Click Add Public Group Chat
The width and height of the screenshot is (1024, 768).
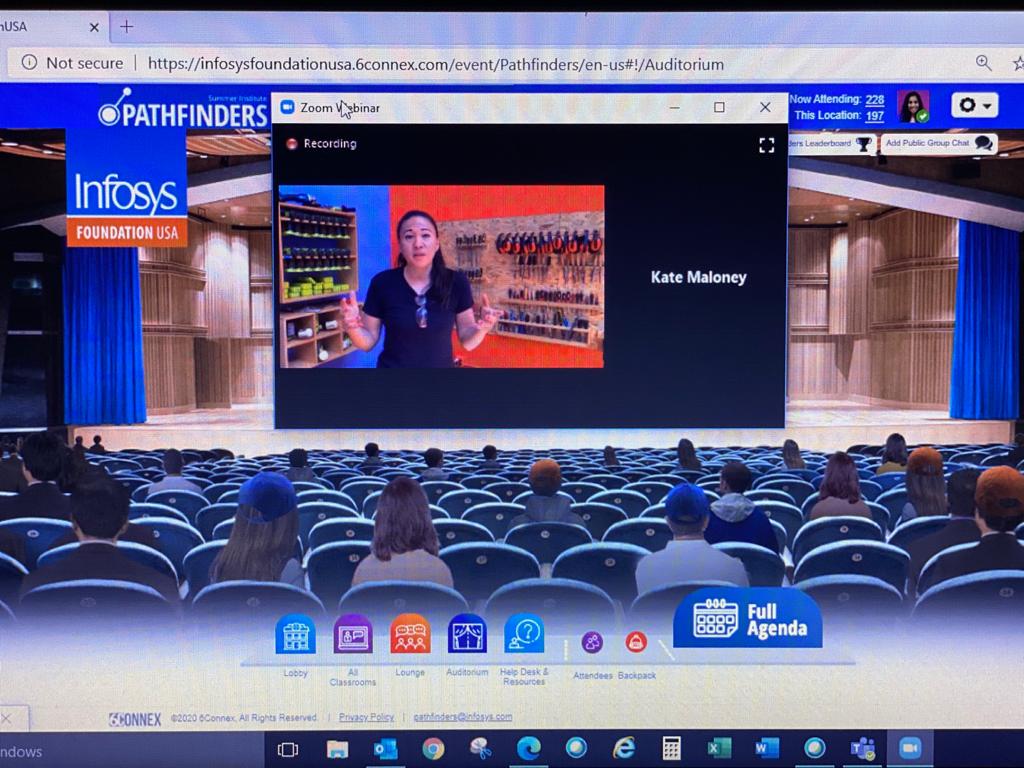(x=938, y=144)
